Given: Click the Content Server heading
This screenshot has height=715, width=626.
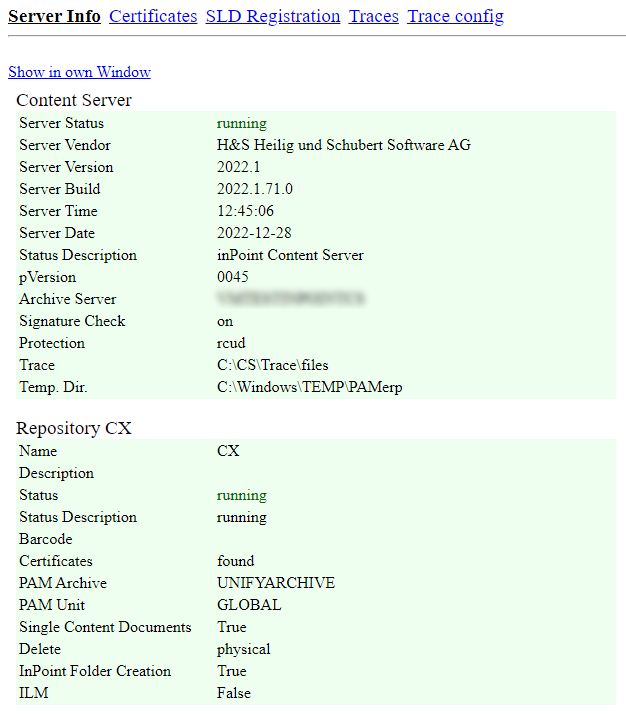Looking at the screenshot, I should tap(74, 100).
